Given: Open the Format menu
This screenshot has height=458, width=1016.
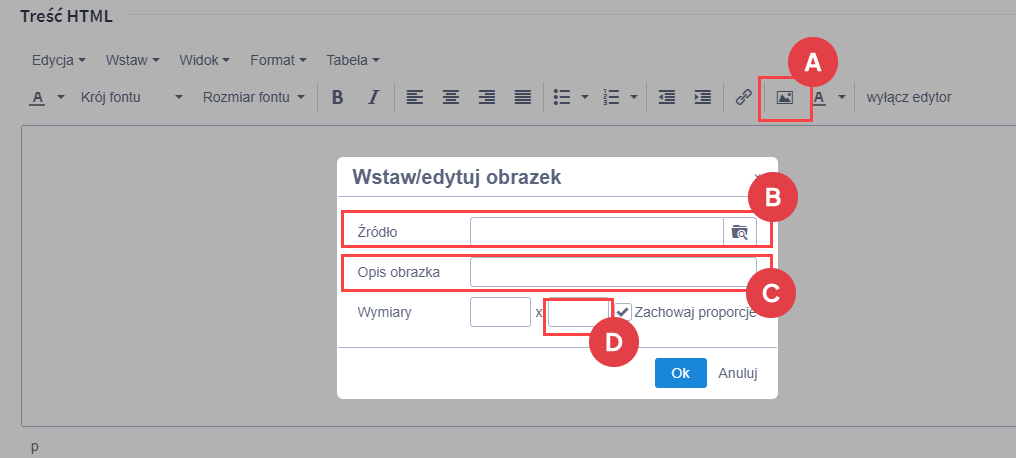Looking at the screenshot, I should click(279, 60).
